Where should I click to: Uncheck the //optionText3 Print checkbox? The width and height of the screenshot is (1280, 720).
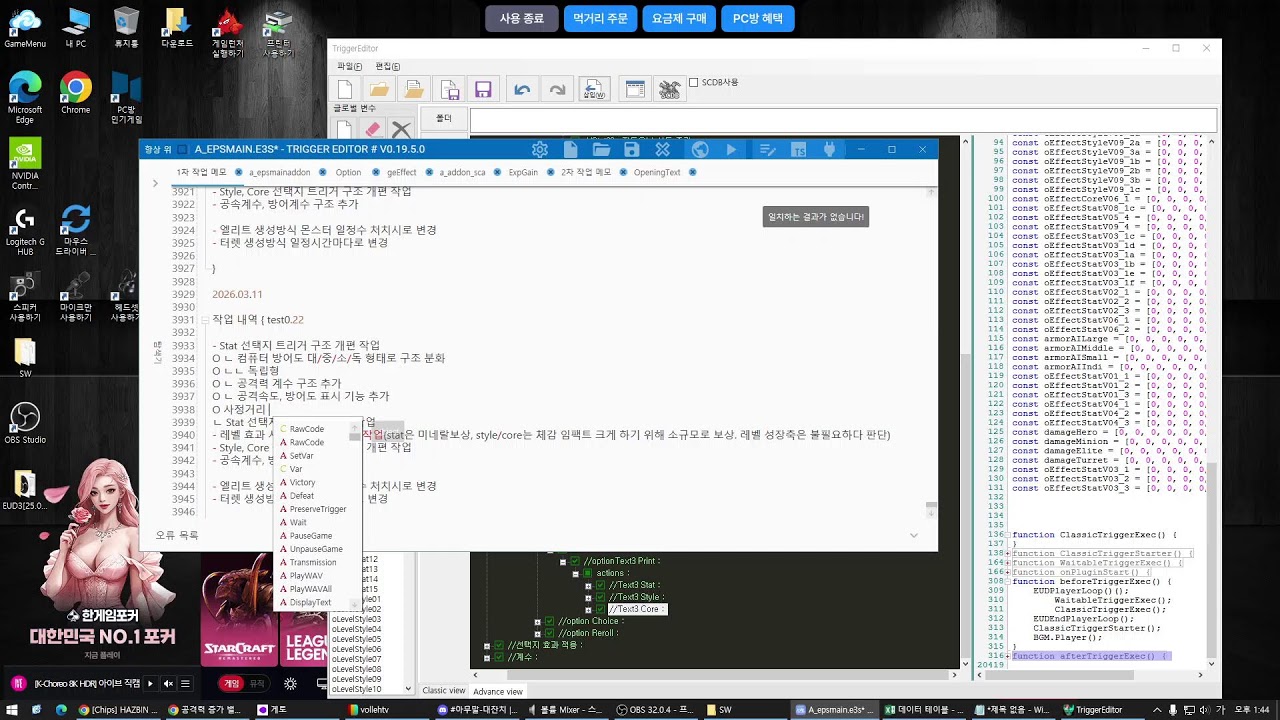(575, 562)
